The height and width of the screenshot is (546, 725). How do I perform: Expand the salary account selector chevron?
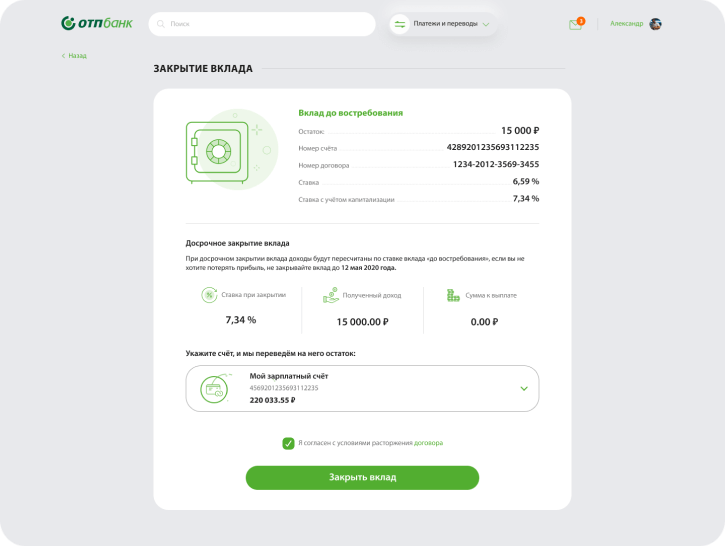click(524, 388)
